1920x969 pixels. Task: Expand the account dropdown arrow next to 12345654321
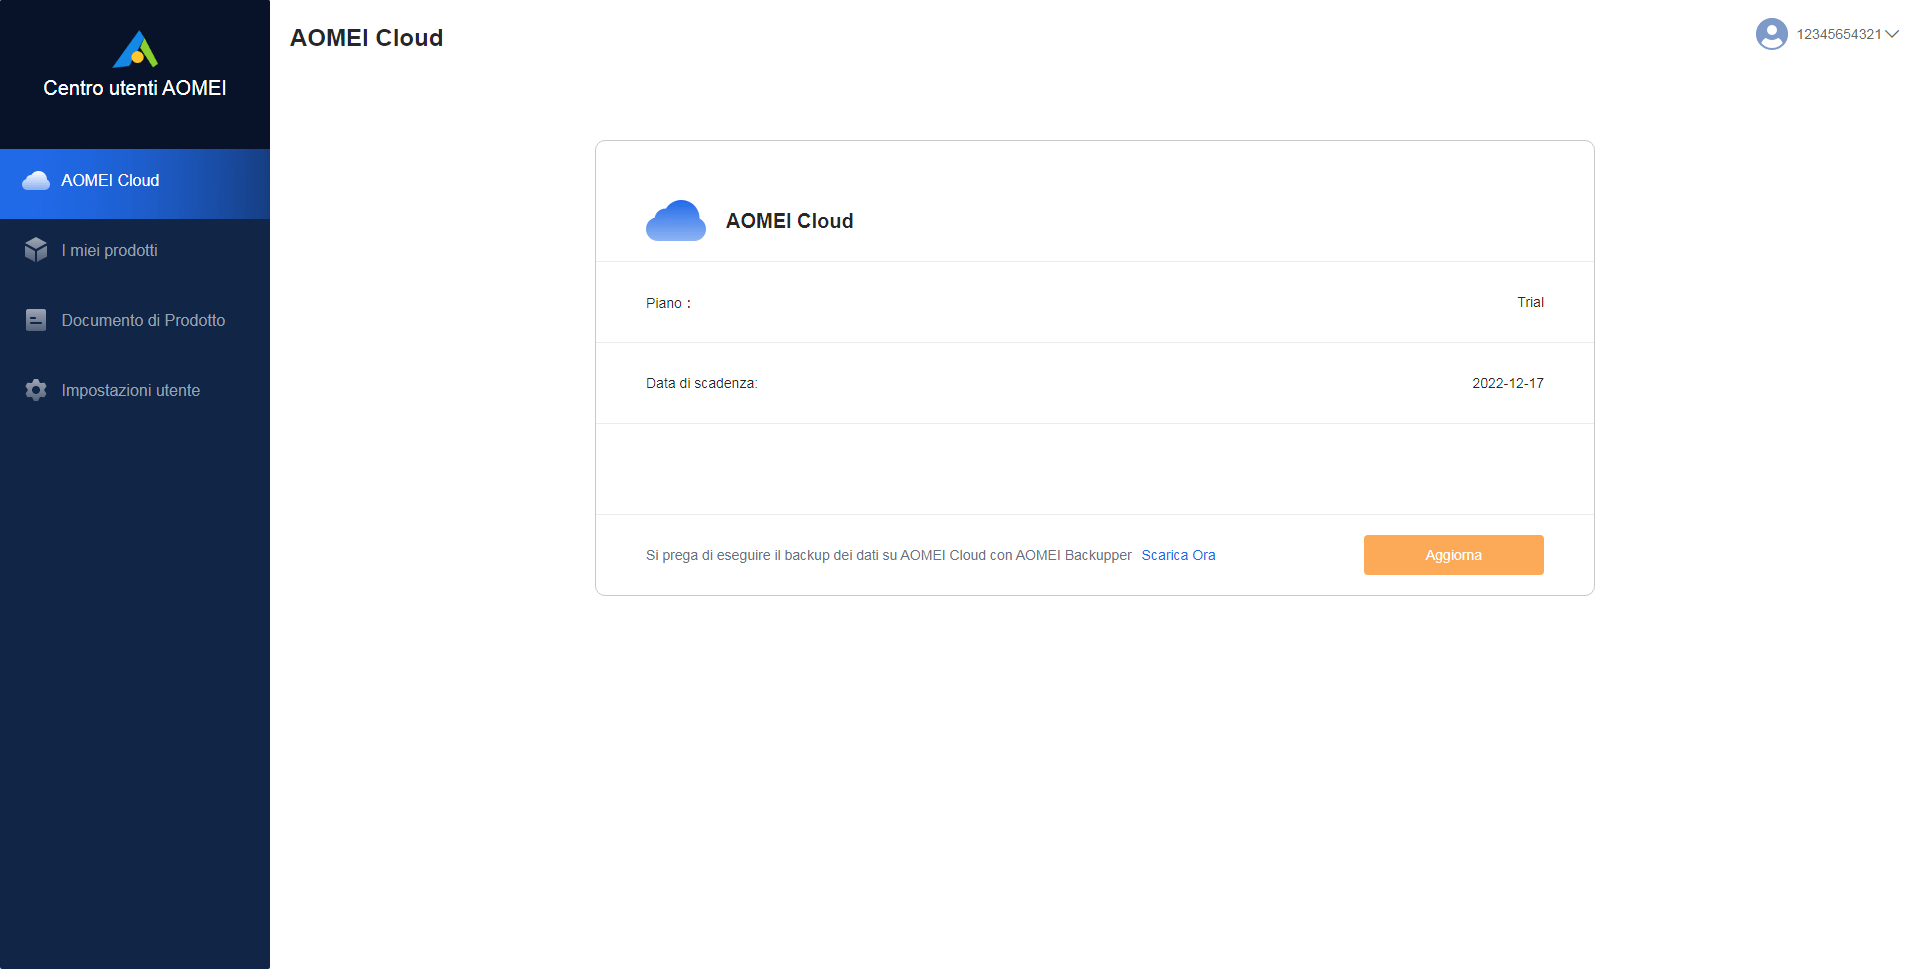click(1892, 34)
